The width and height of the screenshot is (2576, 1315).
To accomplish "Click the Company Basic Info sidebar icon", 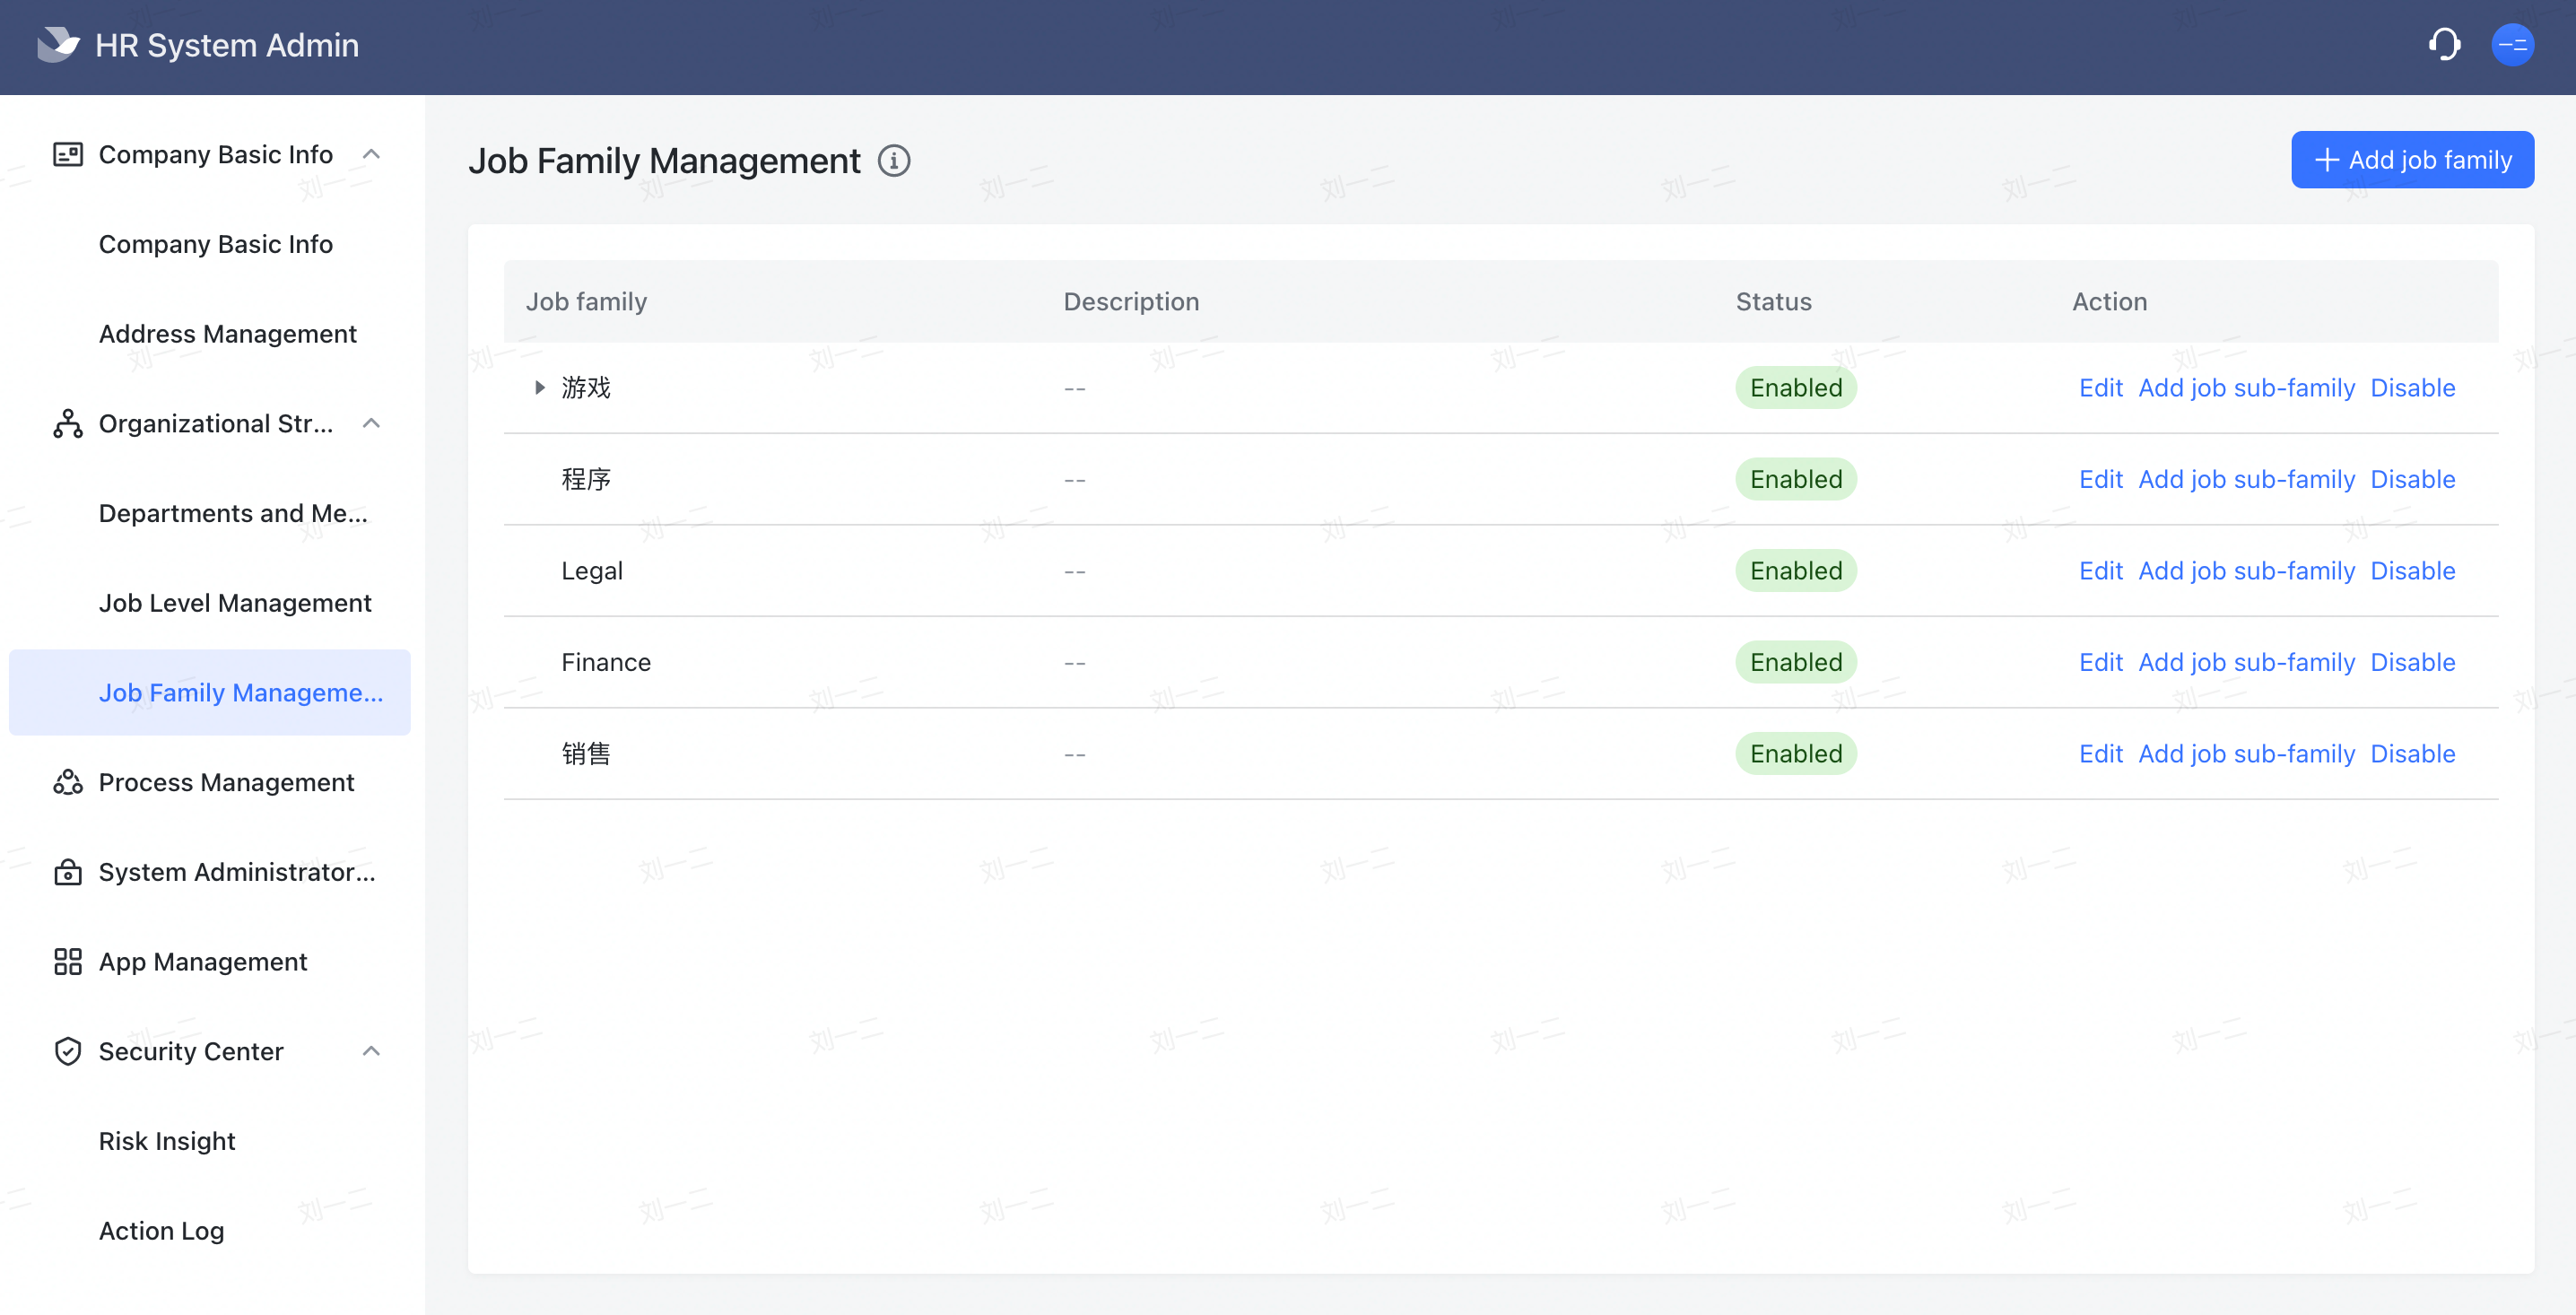I will tap(67, 154).
